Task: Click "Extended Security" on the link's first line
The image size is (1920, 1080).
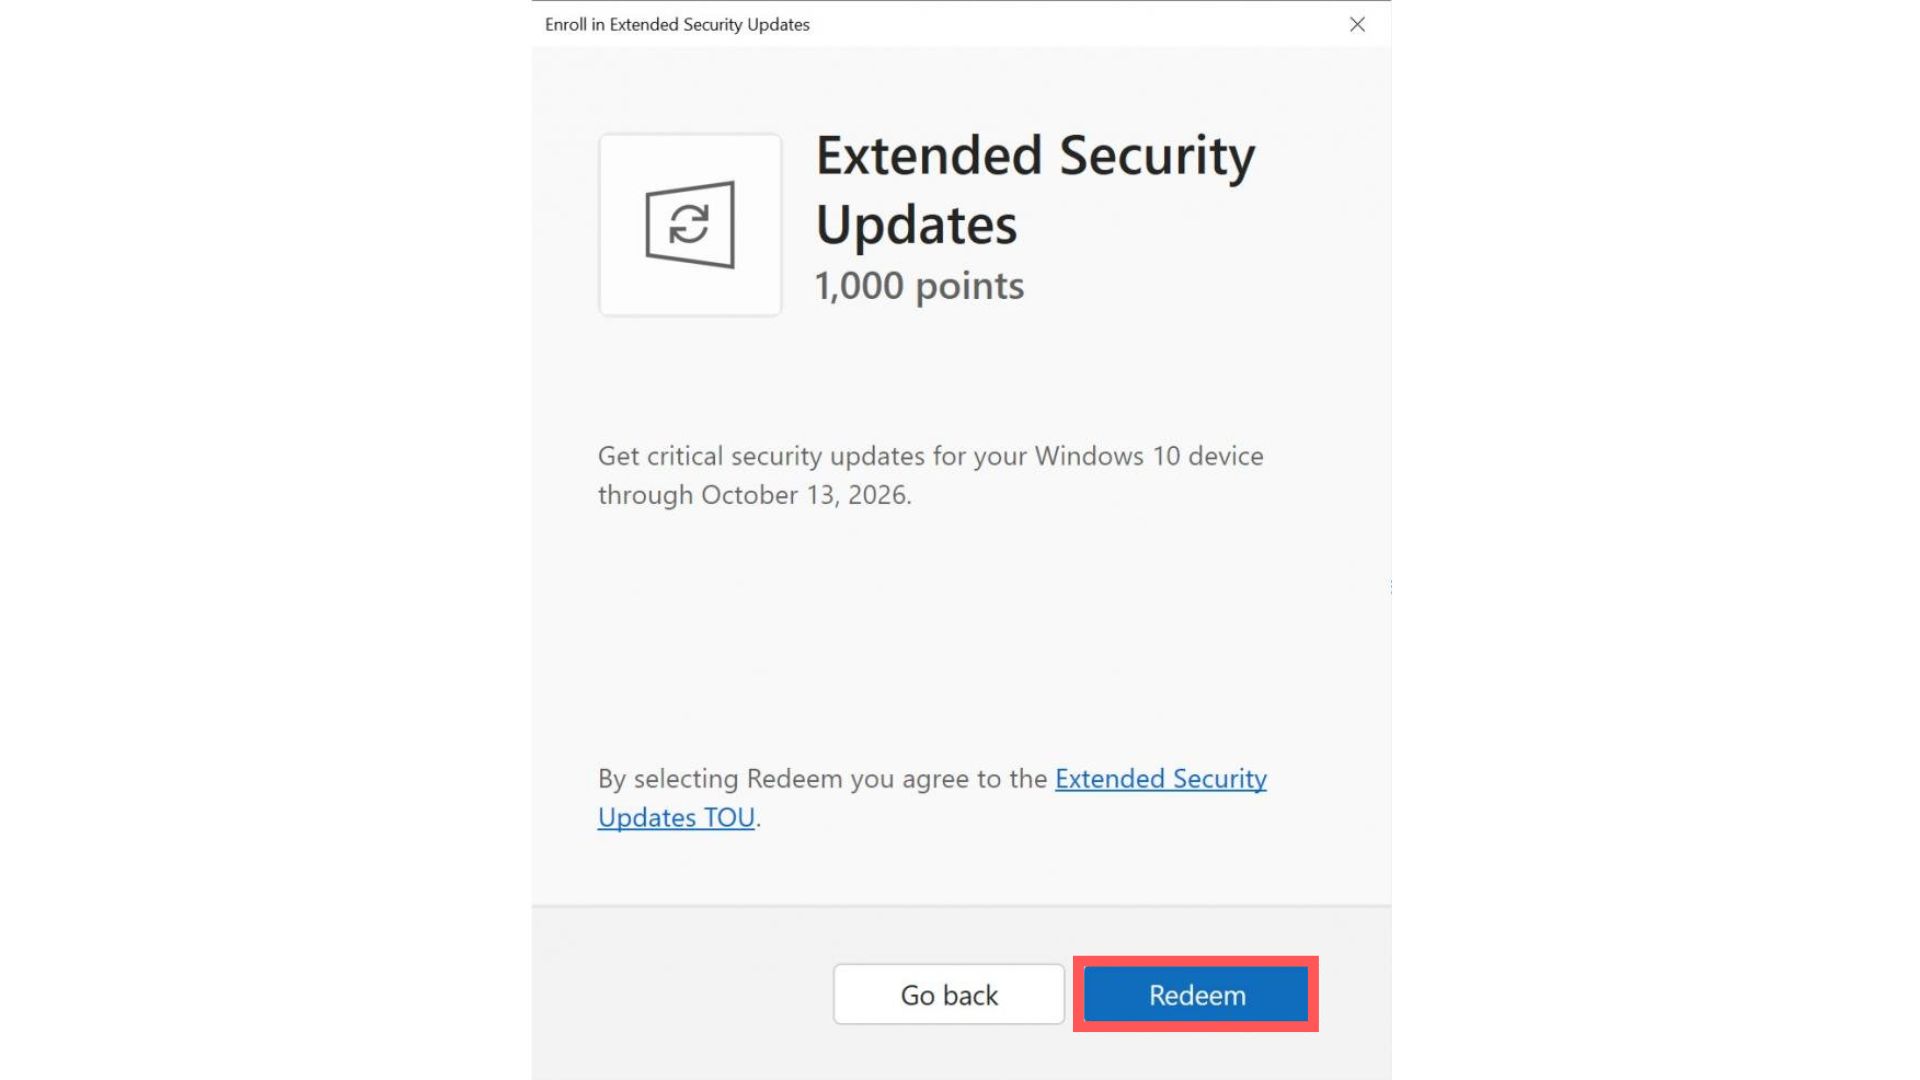Action: (x=1160, y=779)
